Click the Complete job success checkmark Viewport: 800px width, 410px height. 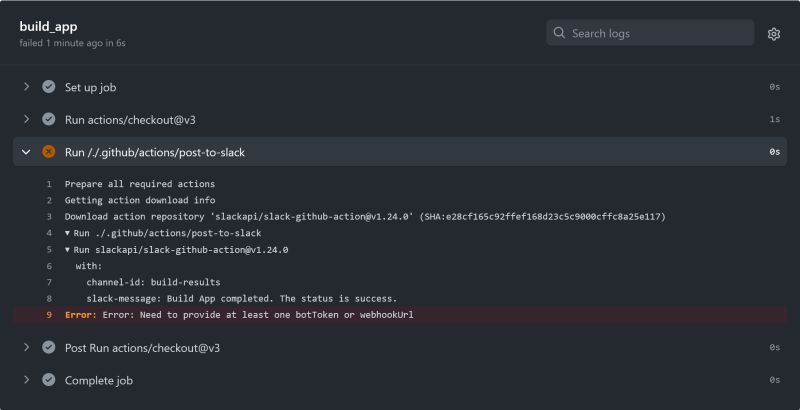click(x=48, y=380)
